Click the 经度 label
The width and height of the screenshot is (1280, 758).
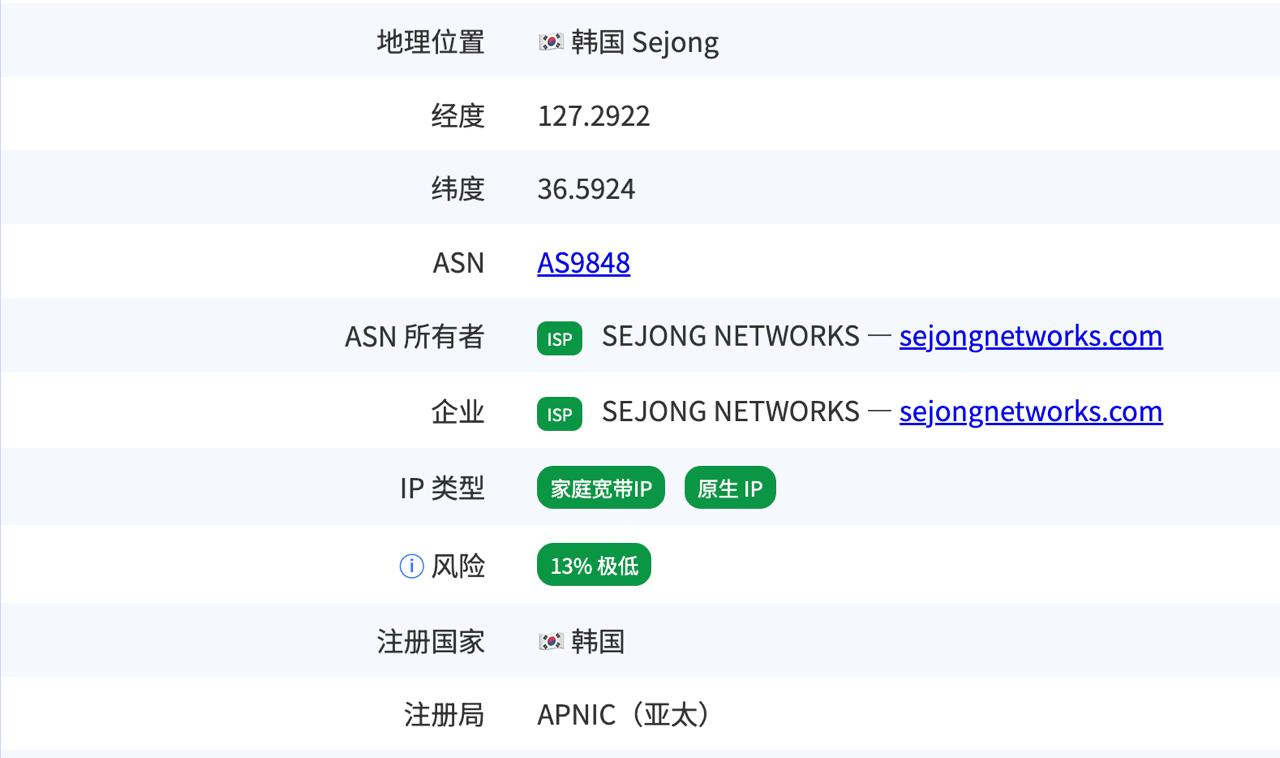pyautogui.click(x=458, y=116)
